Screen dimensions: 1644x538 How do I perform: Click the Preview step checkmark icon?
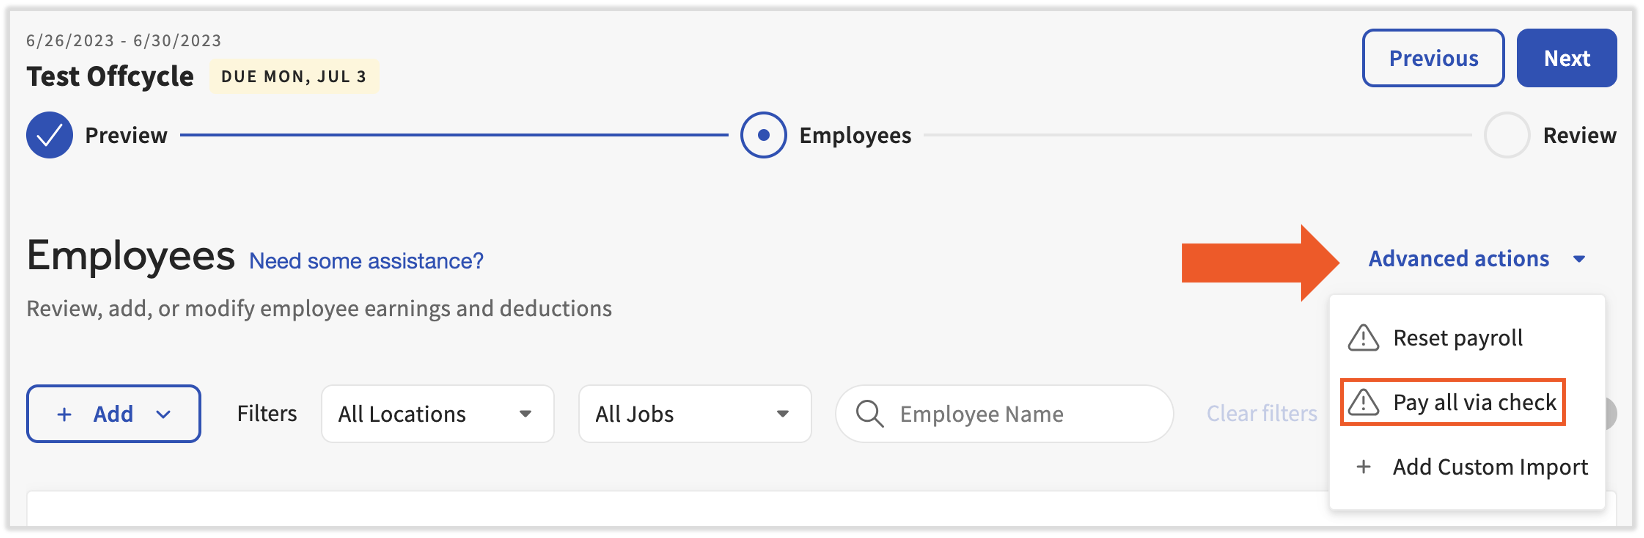tap(49, 136)
